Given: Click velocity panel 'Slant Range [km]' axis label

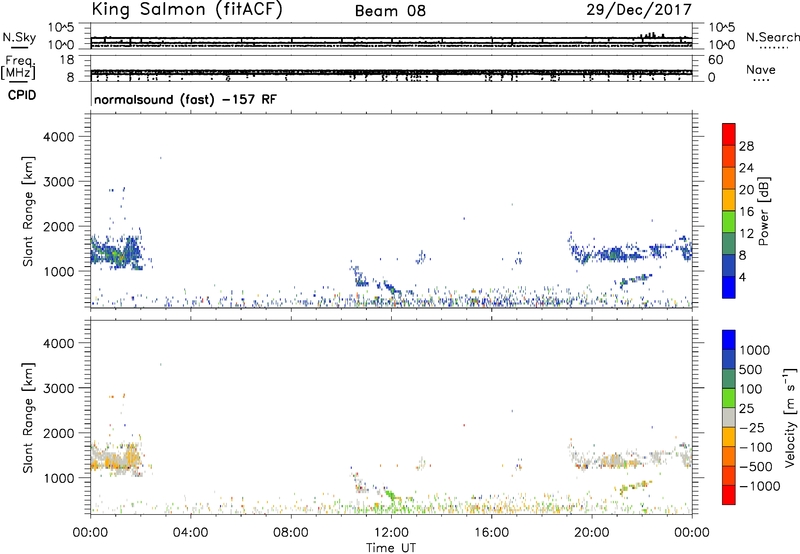Looking at the screenshot, I should pyautogui.click(x=28, y=418).
